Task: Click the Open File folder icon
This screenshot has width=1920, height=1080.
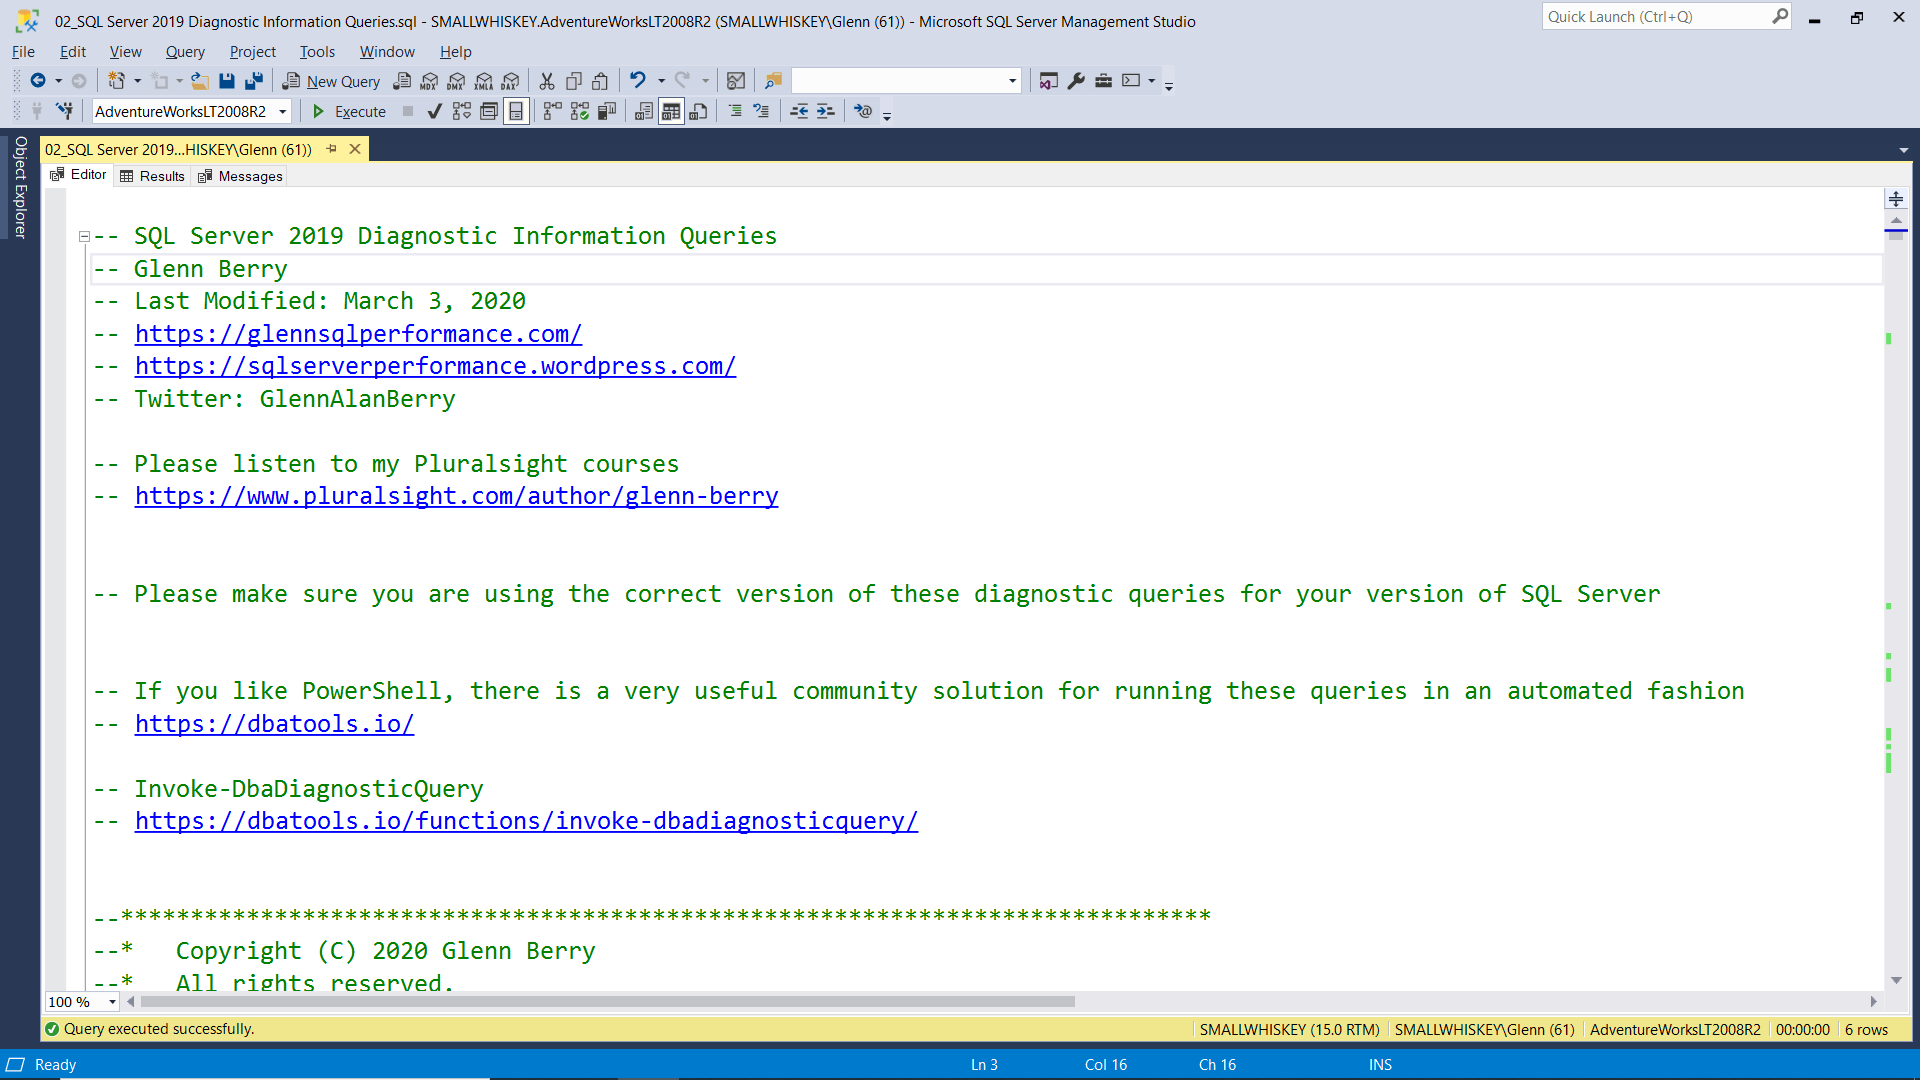Action: [x=200, y=81]
